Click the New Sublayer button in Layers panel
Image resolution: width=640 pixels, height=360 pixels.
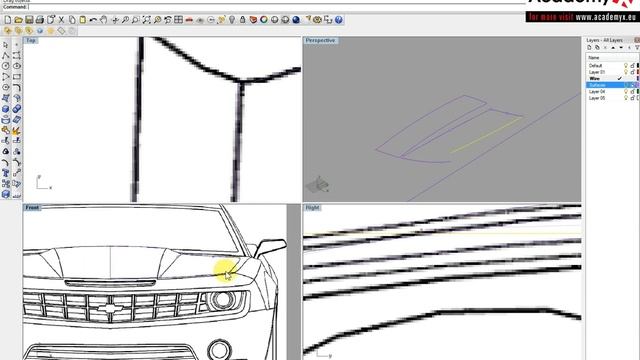click(597, 47)
